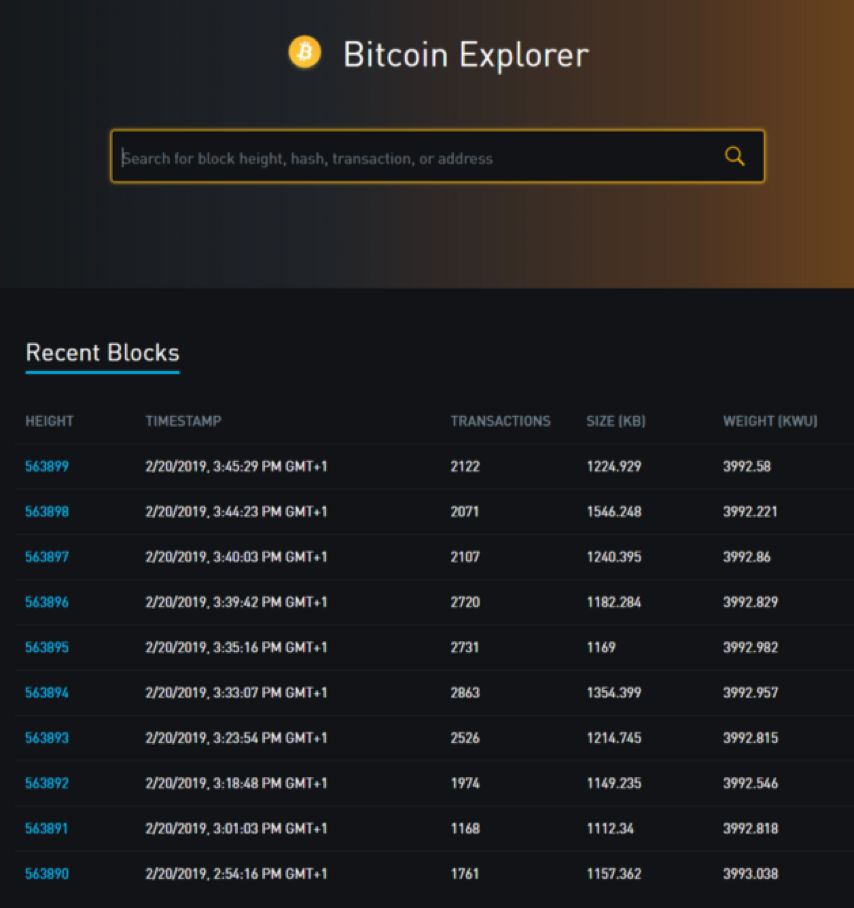Click the SIZE (KB) column header

pyautogui.click(x=616, y=421)
